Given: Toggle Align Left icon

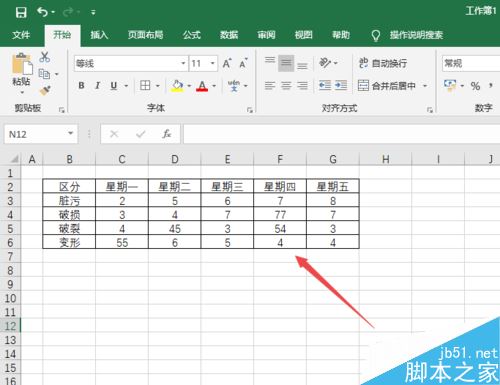Looking at the screenshot, I should click(270, 86).
